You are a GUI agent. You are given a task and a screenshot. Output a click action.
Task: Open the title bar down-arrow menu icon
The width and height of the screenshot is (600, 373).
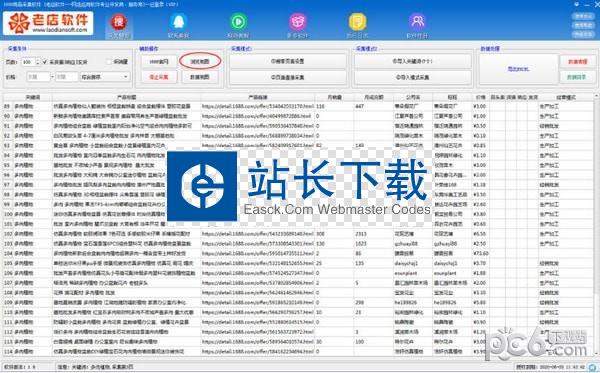577,5
